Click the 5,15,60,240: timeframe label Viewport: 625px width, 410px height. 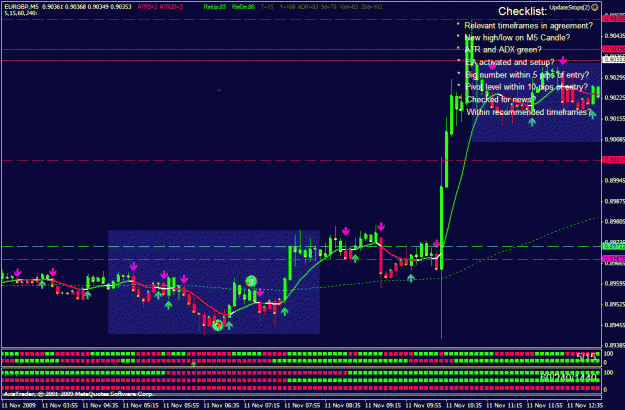21,13
